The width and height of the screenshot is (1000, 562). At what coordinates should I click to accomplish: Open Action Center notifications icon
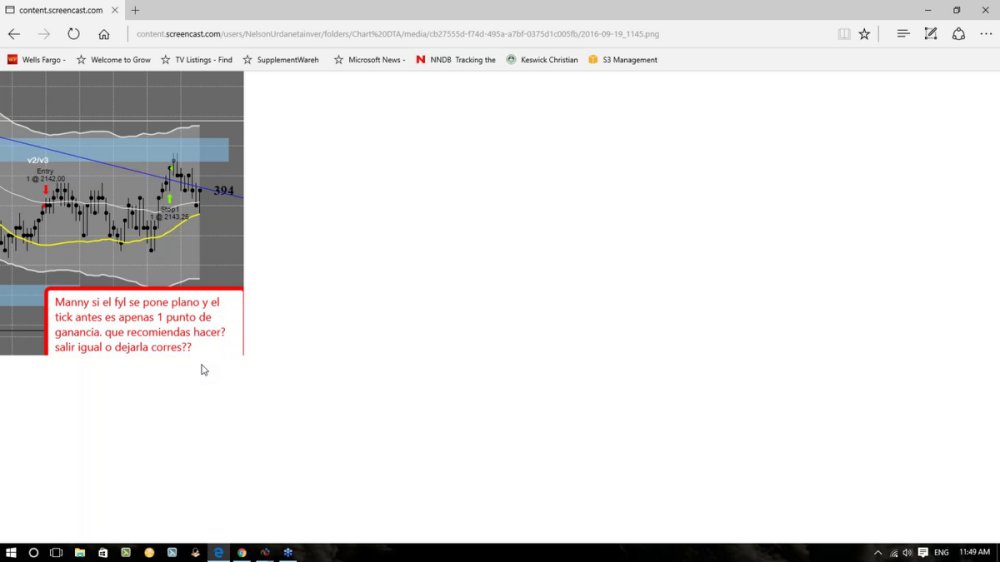tap(923, 552)
